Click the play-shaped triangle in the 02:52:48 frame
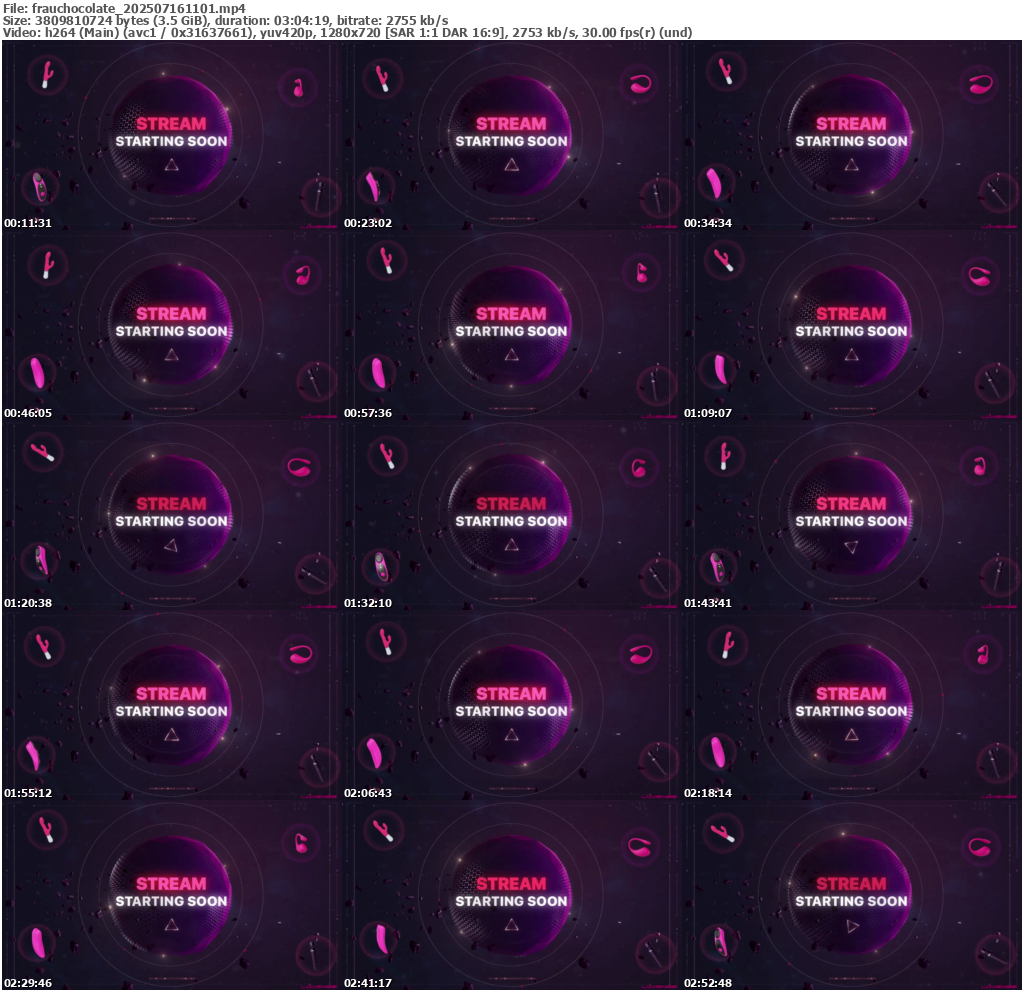This screenshot has height=990, width=1024. 852,926
